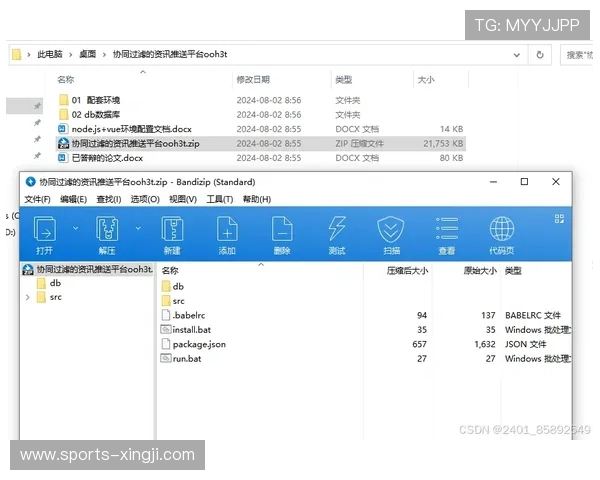
Task: Click the New archive (新建) icon
Action: pos(172,229)
